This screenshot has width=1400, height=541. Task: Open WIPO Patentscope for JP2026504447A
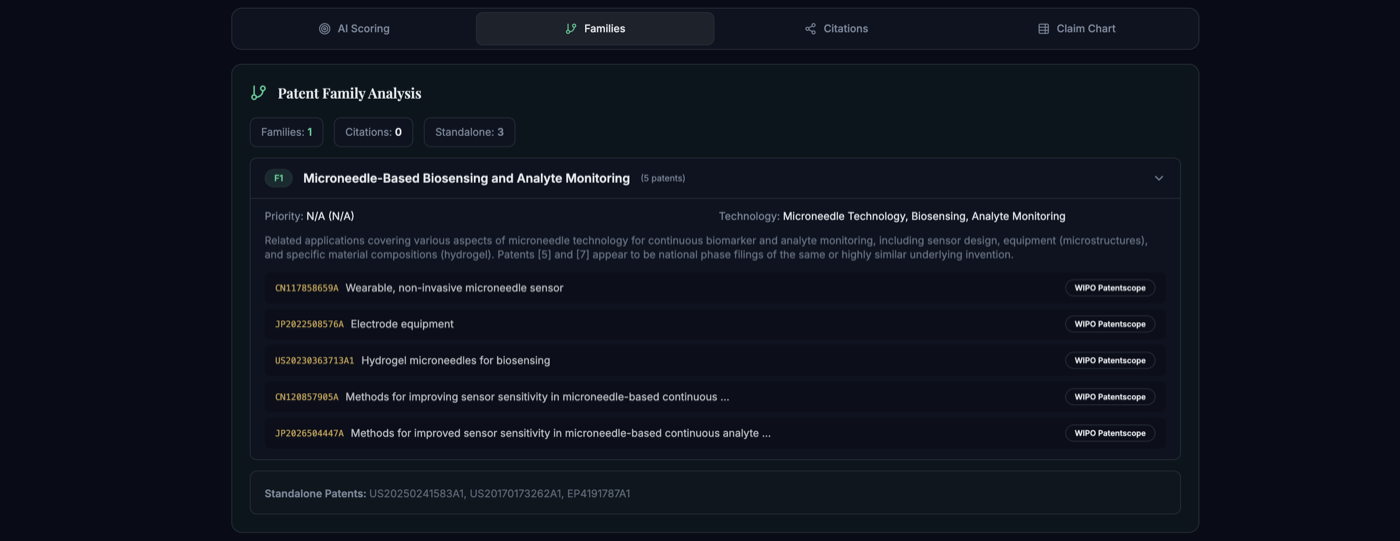(x=1110, y=433)
